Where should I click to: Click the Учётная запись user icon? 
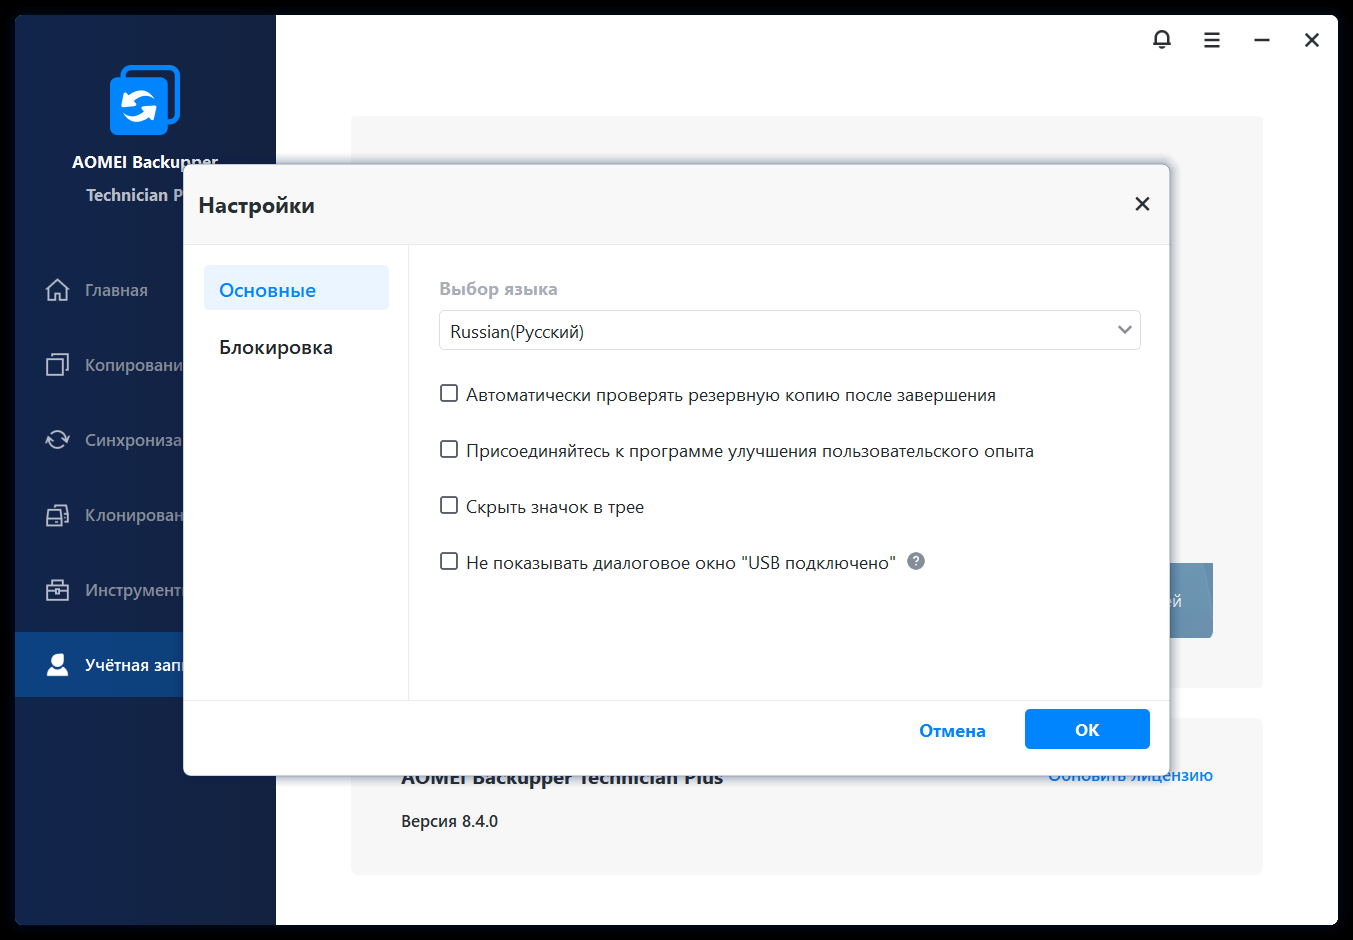point(57,665)
